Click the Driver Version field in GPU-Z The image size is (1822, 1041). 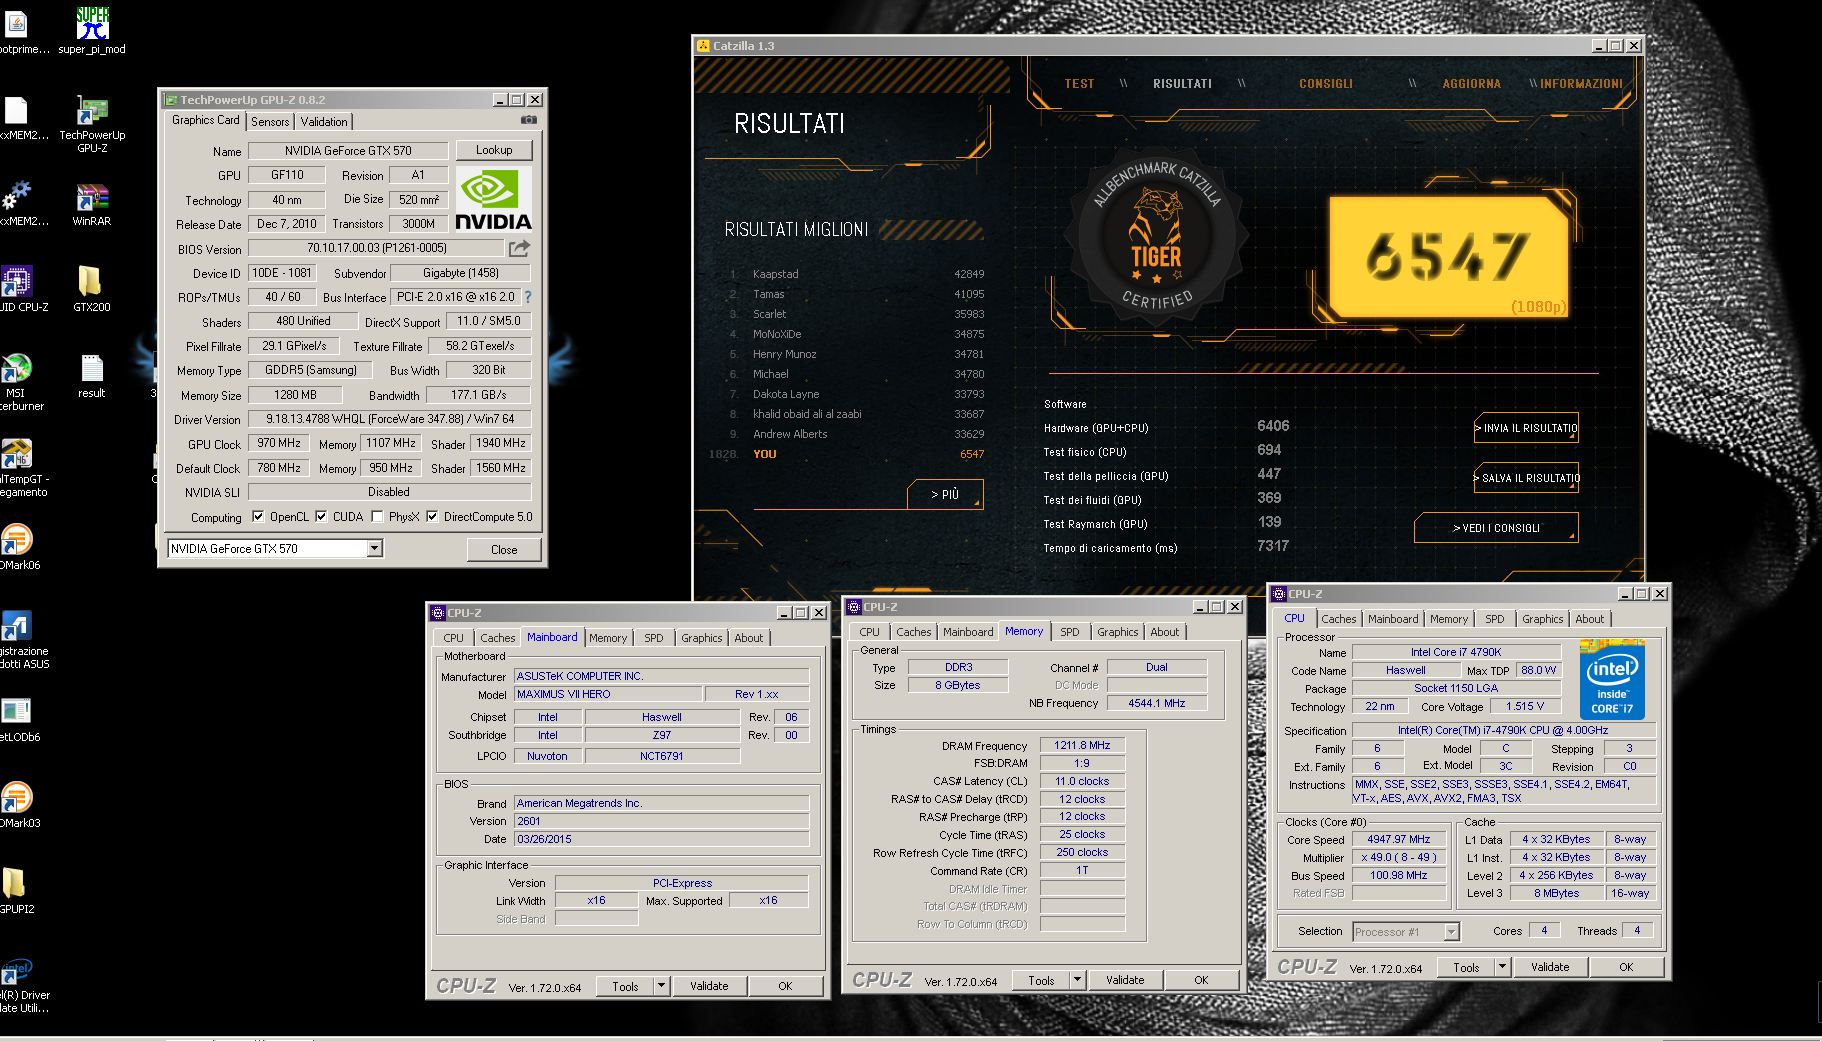click(389, 419)
